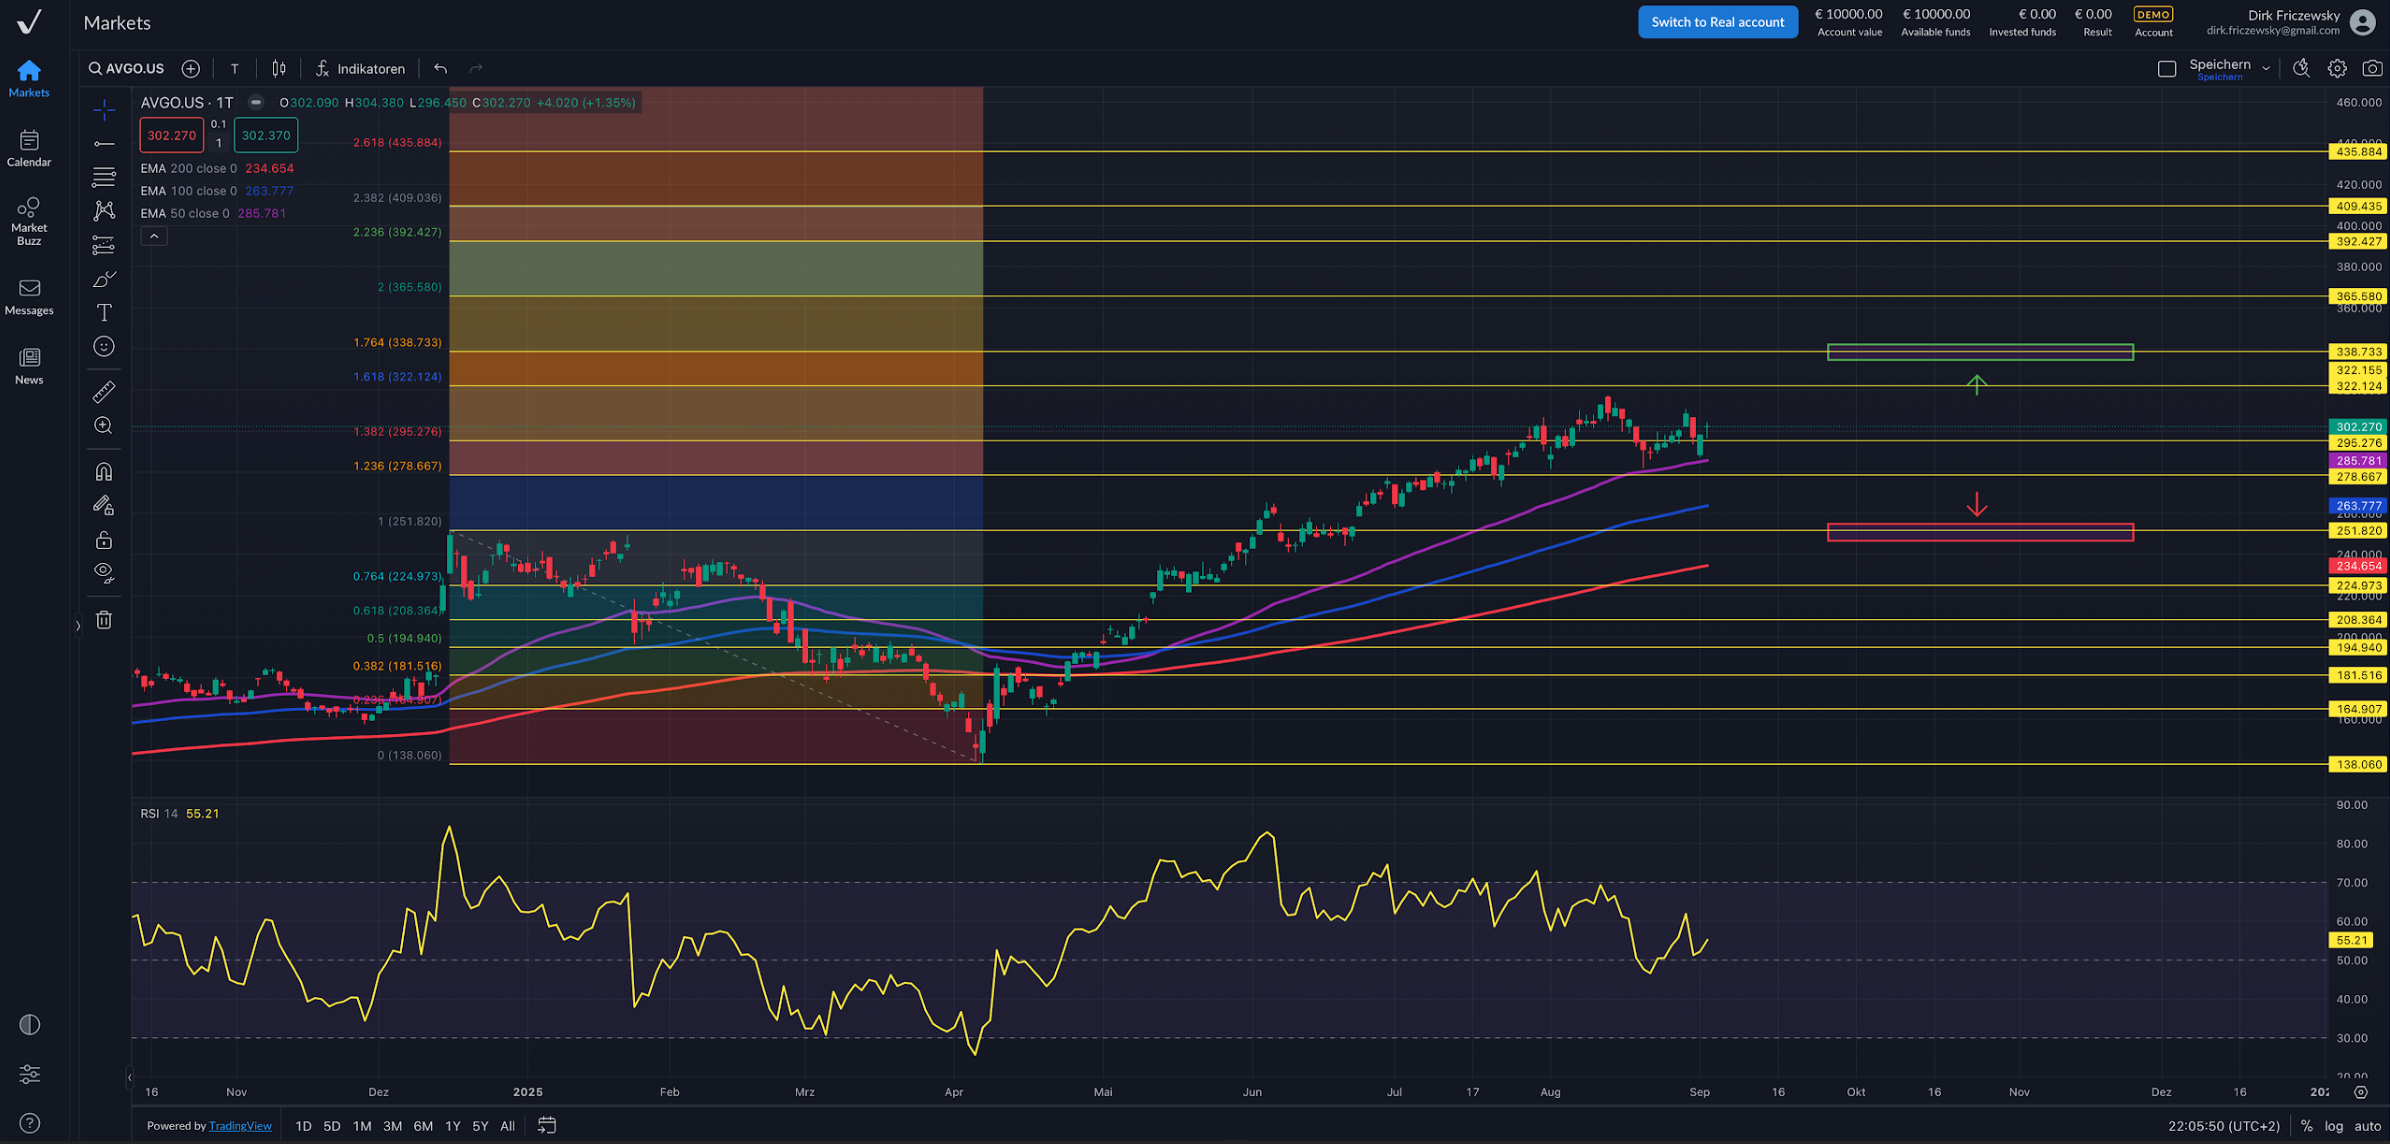Image resolution: width=2390 pixels, height=1144 pixels.
Task: Select the Fibonacci retracement tool
Action: pos(104,178)
